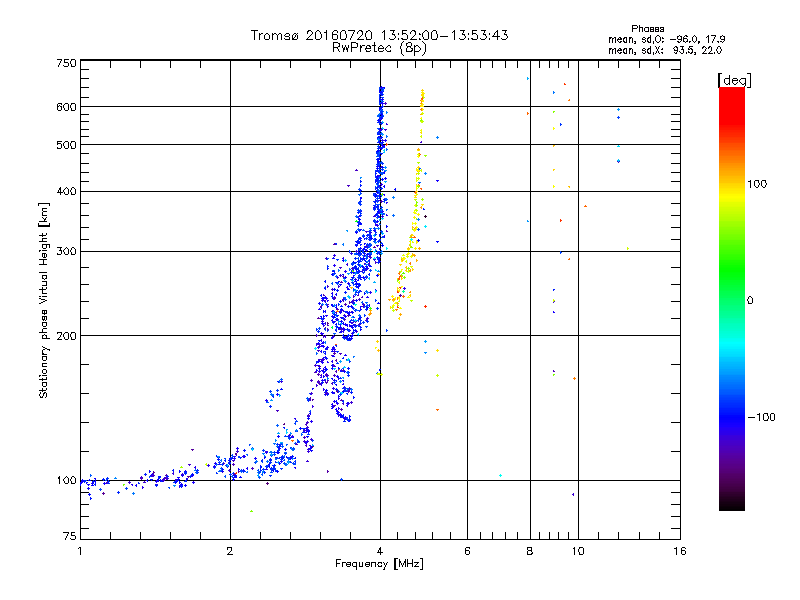Click the y-axis tick label '200'
The width and height of the screenshot is (800, 600).
(x=66, y=336)
